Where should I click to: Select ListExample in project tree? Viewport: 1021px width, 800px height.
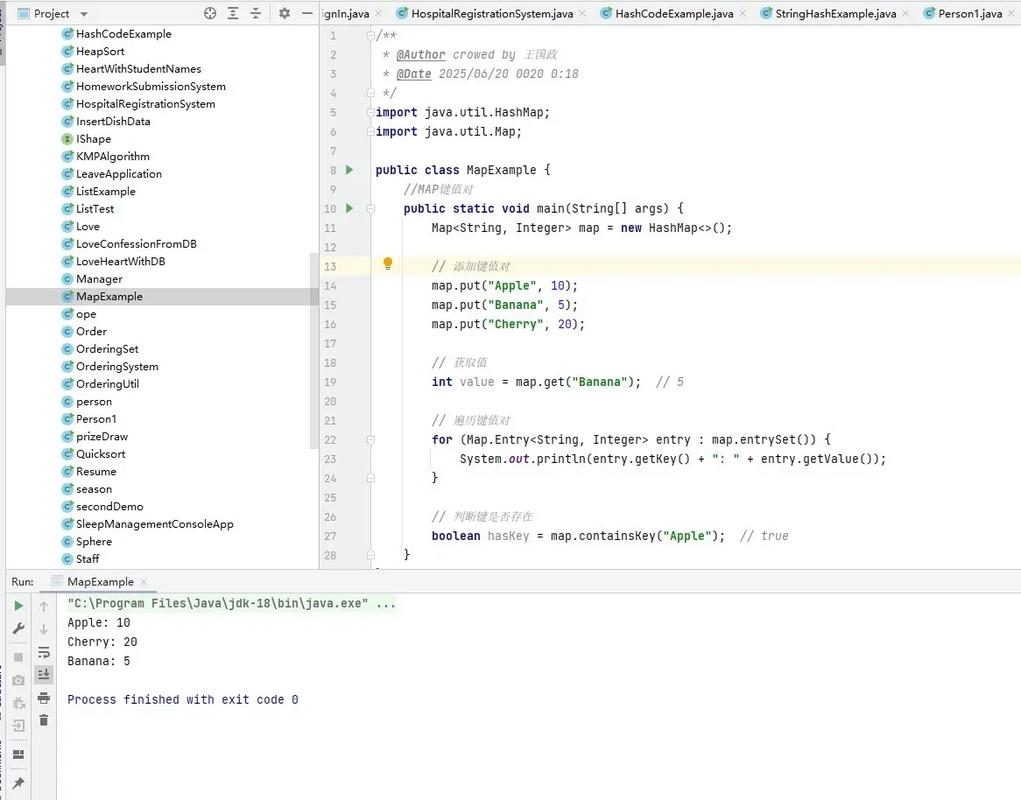pos(106,192)
